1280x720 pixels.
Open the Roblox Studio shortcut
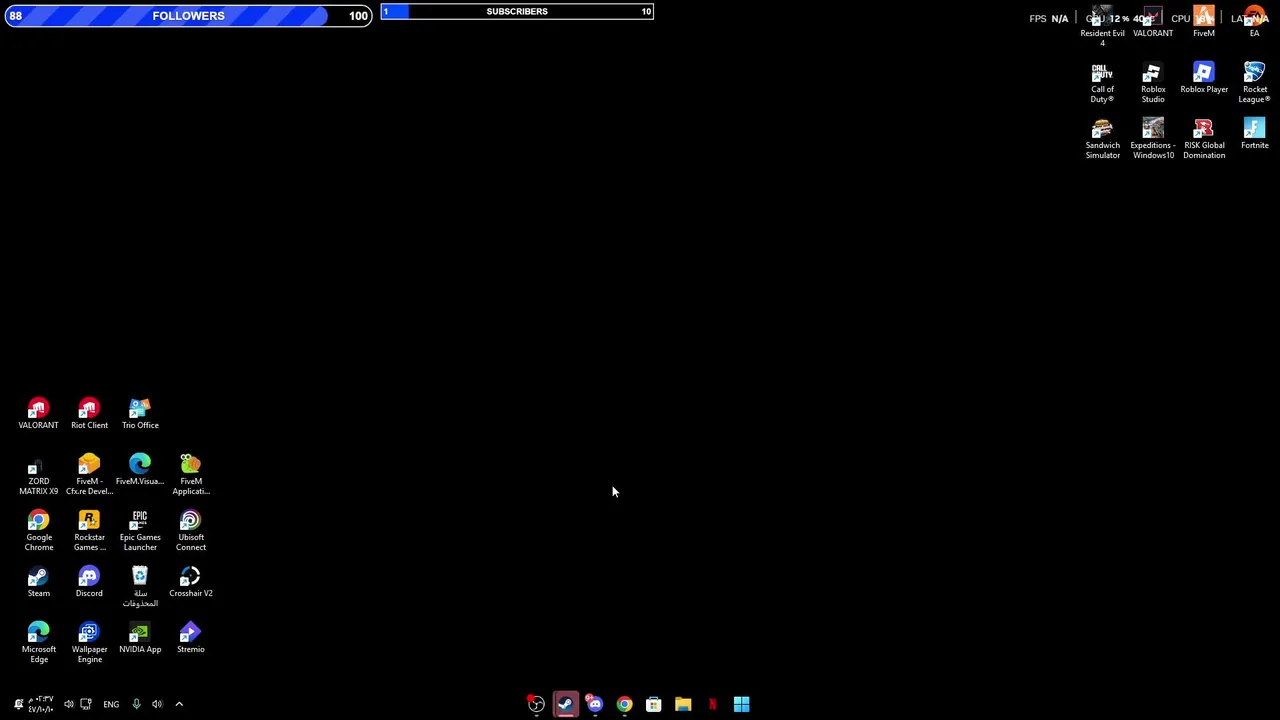(x=1153, y=83)
